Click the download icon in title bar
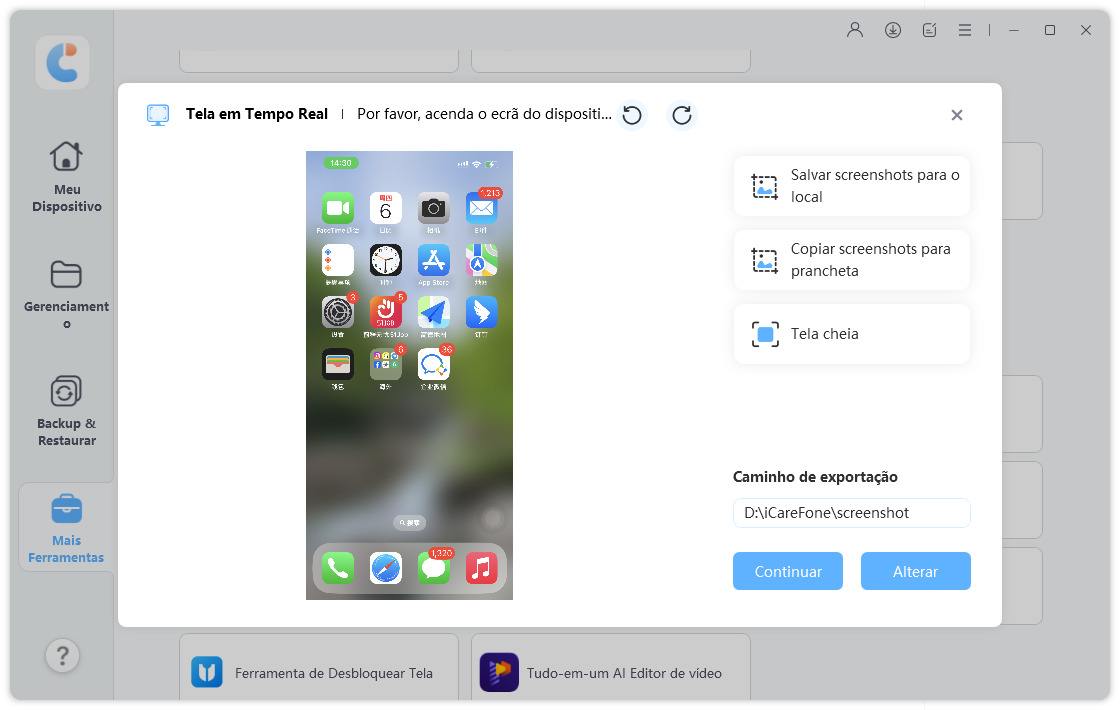Viewport: 1120px width, 710px height. pyautogui.click(x=893, y=30)
